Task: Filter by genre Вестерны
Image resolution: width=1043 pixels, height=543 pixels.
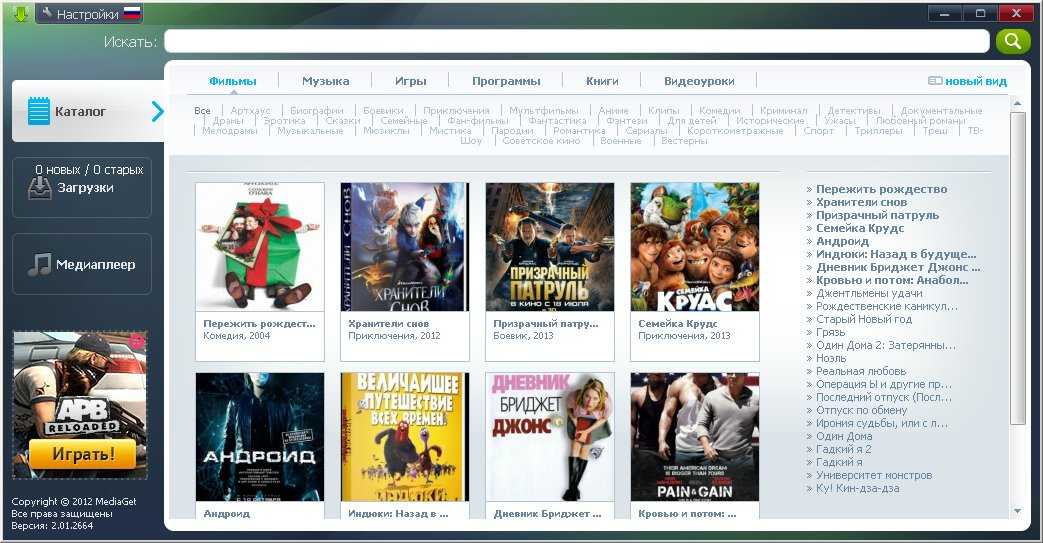Action: 684,140
